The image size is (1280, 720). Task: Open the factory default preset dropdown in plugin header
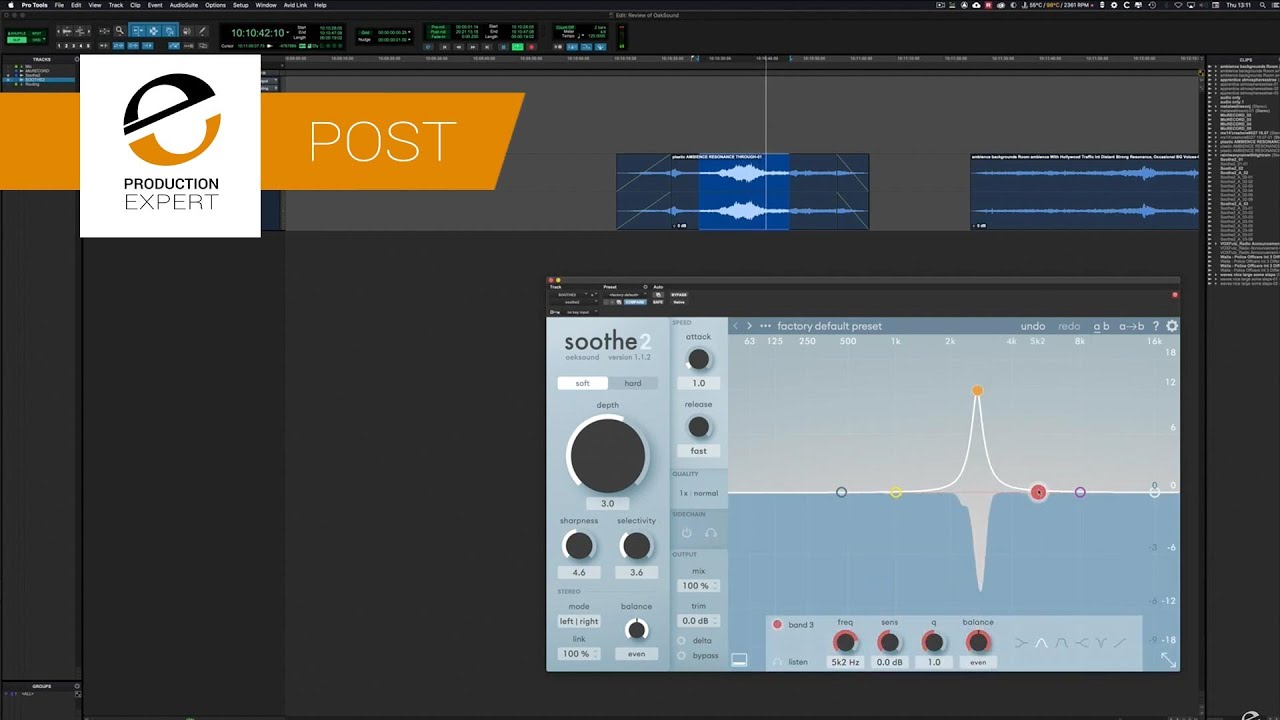click(x=624, y=295)
